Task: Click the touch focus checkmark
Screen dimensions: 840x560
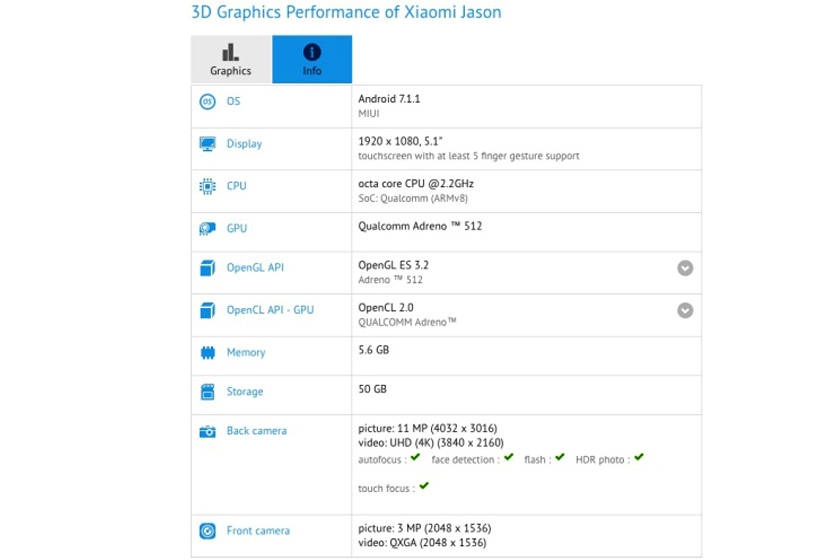Action: click(424, 486)
